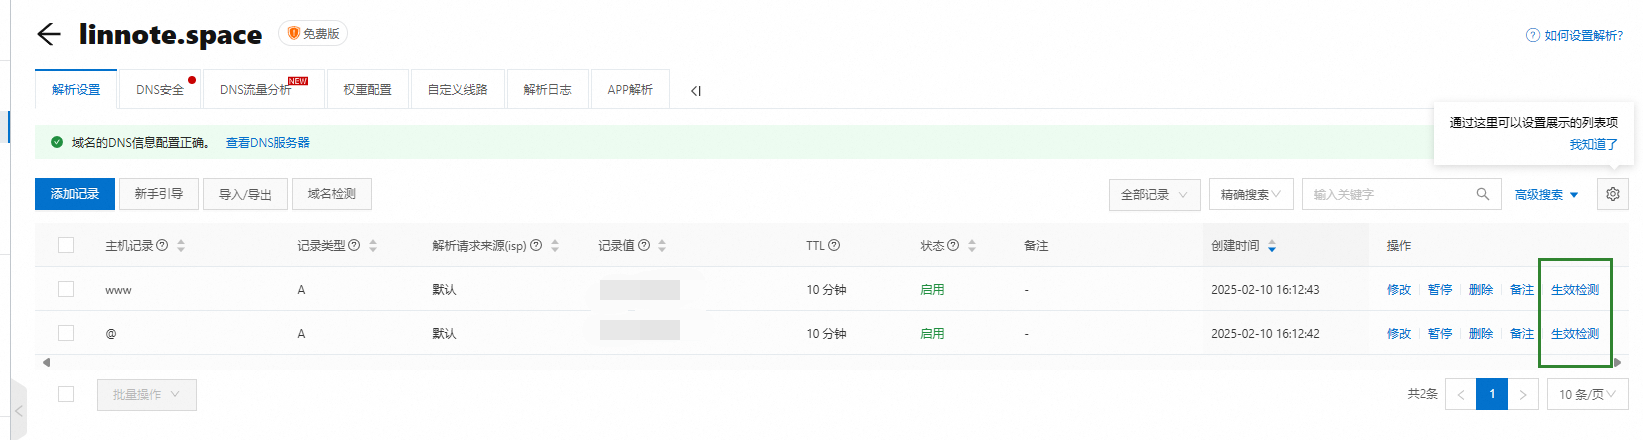Click the 添加记录 button
Image resolution: width=1643 pixels, height=440 pixels.
tap(75, 194)
